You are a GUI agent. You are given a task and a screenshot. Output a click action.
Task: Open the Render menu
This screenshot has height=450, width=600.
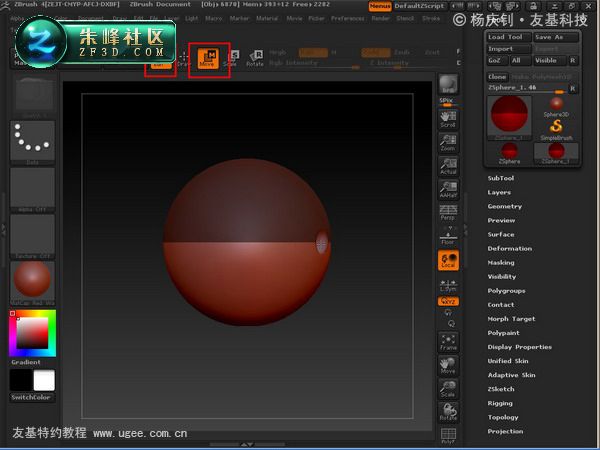[x=380, y=18]
